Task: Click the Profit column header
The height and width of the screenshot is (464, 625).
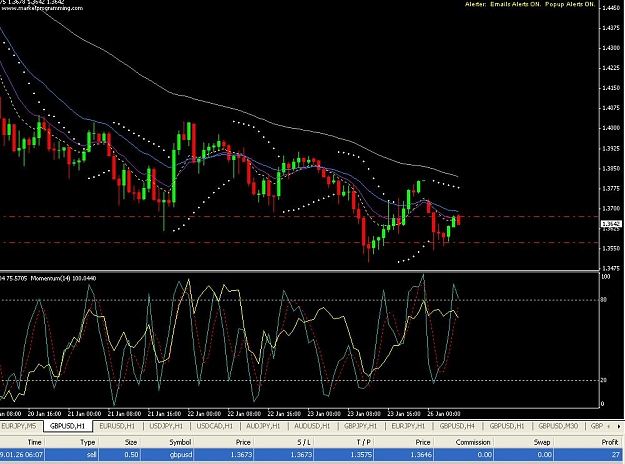Action: (590, 442)
